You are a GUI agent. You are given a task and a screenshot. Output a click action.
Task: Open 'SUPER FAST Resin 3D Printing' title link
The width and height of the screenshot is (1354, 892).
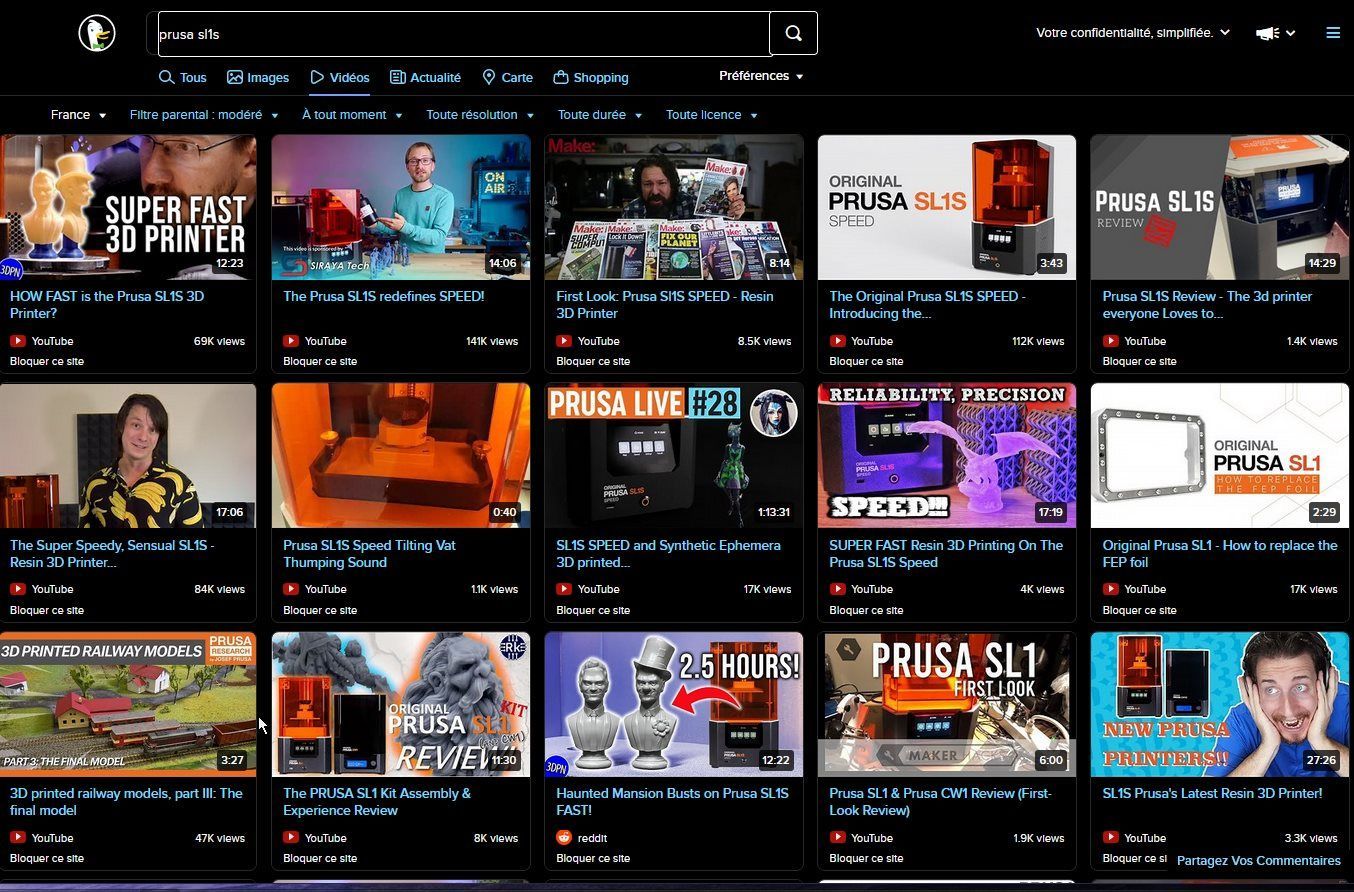[946, 554]
